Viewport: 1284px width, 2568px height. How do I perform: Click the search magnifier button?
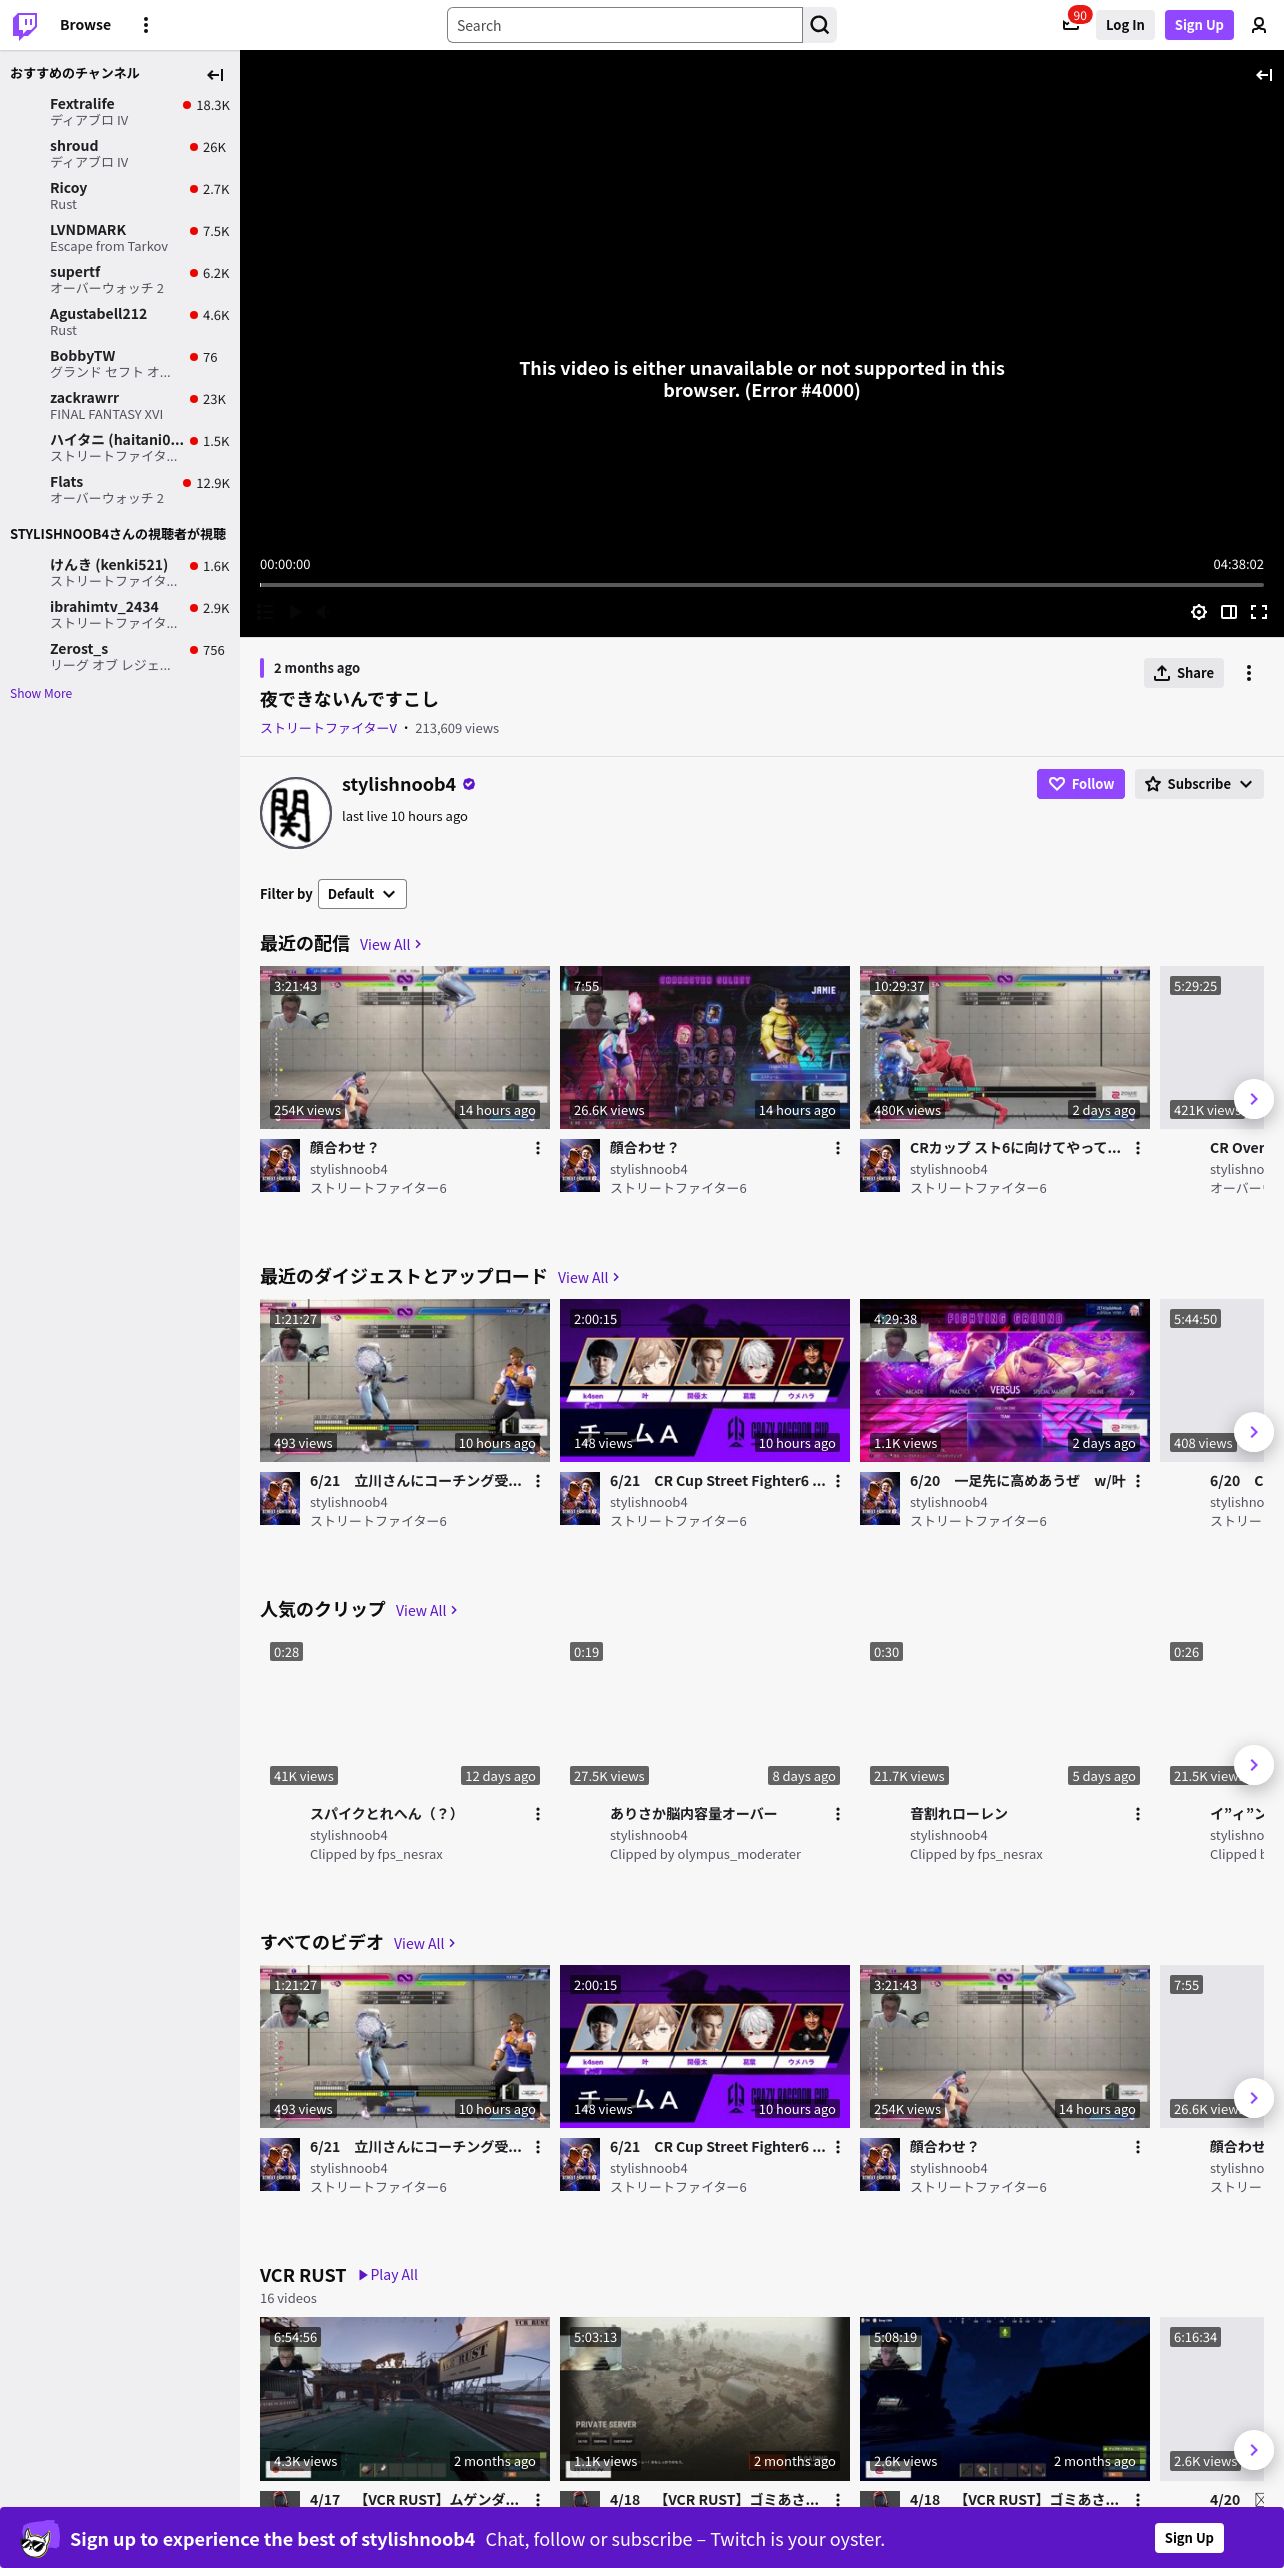coord(820,25)
